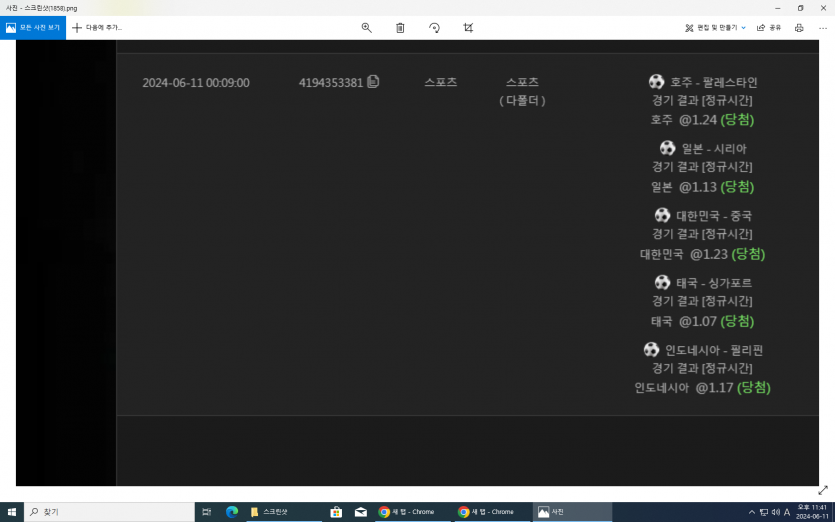Click the 스포츠 text above (다폴더)
835x522 pixels.
point(522,82)
